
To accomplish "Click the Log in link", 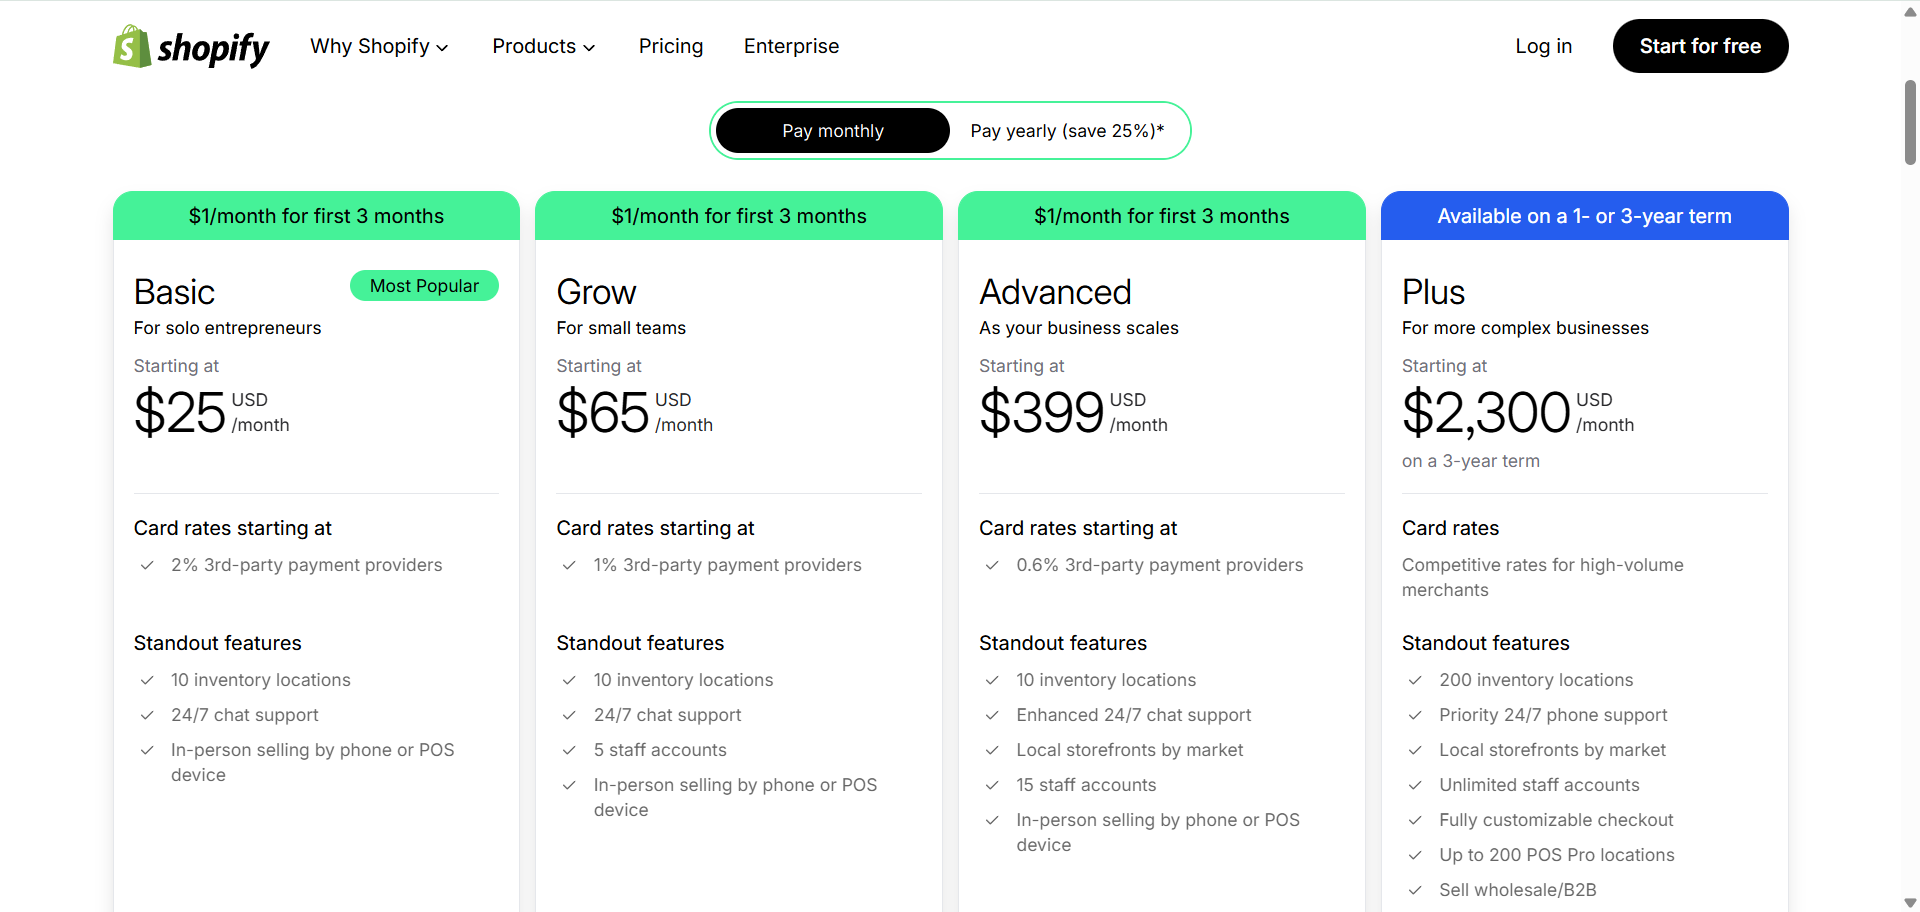I will [1543, 46].
